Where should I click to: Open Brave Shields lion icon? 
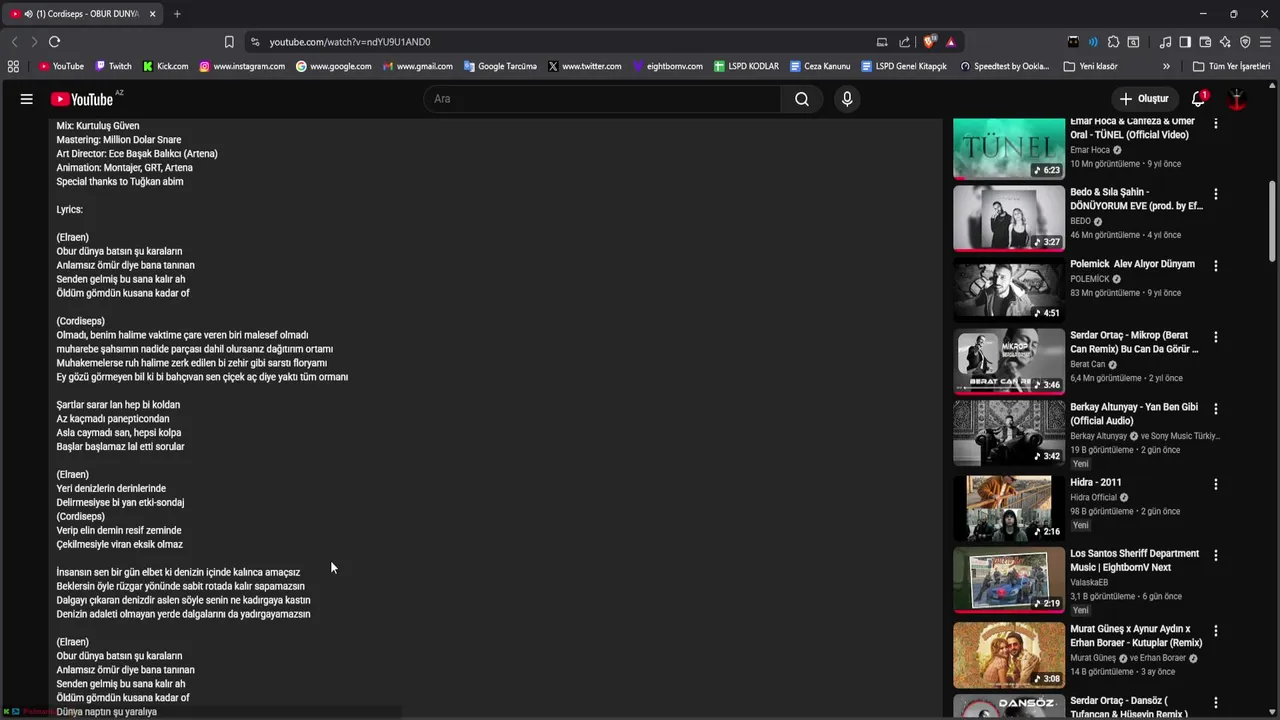click(930, 42)
